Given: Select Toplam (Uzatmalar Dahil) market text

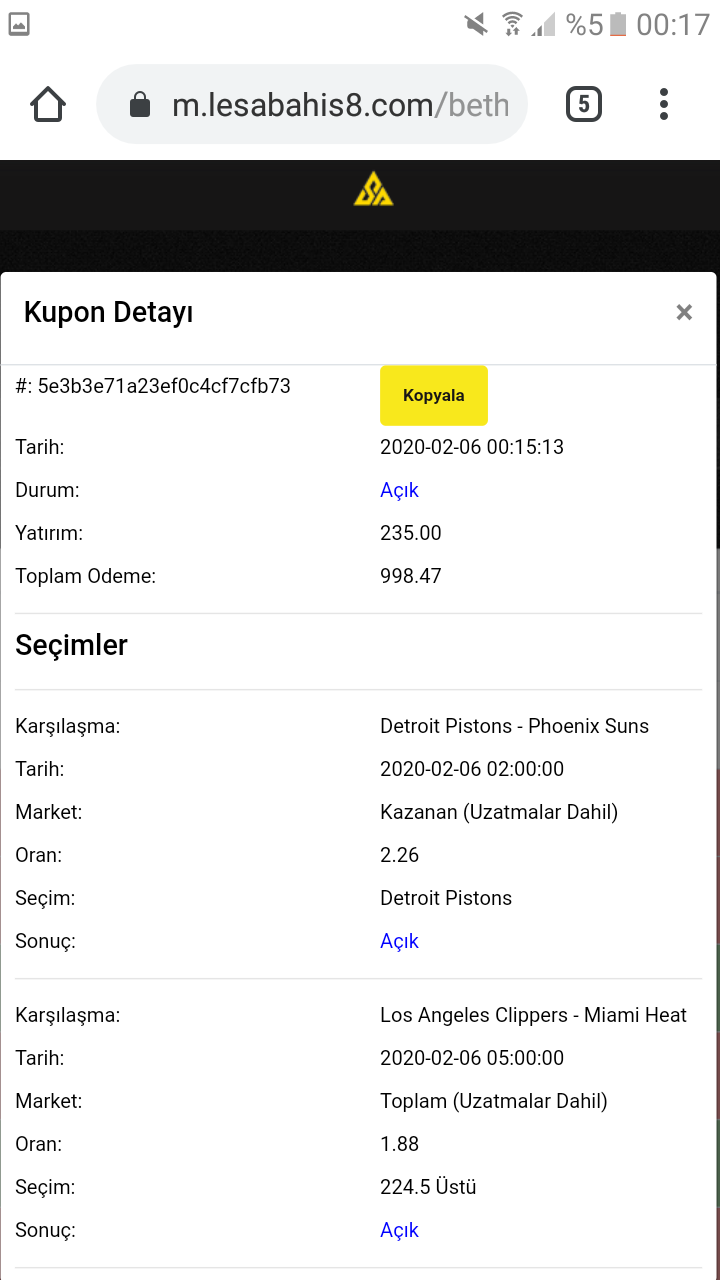Looking at the screenshot, I should pyautogui.click(x=494, y=1101).
